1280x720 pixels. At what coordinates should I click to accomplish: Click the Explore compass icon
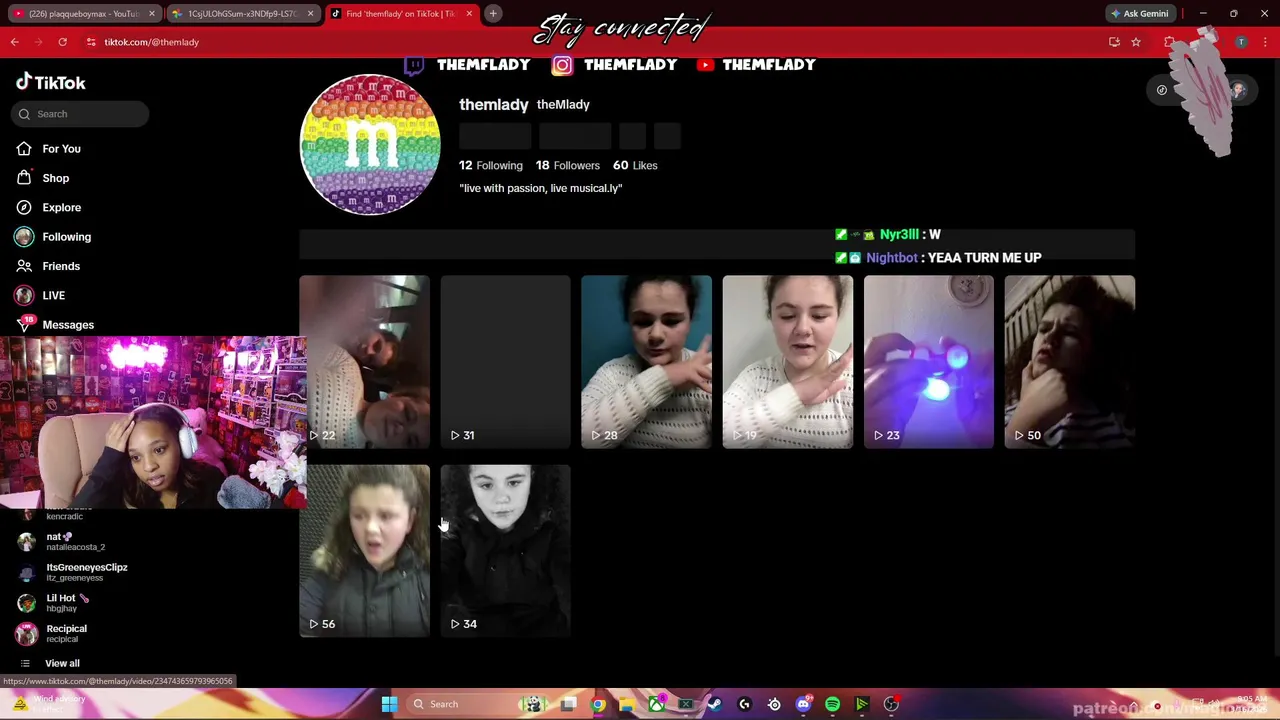click(x=24, y=207)
